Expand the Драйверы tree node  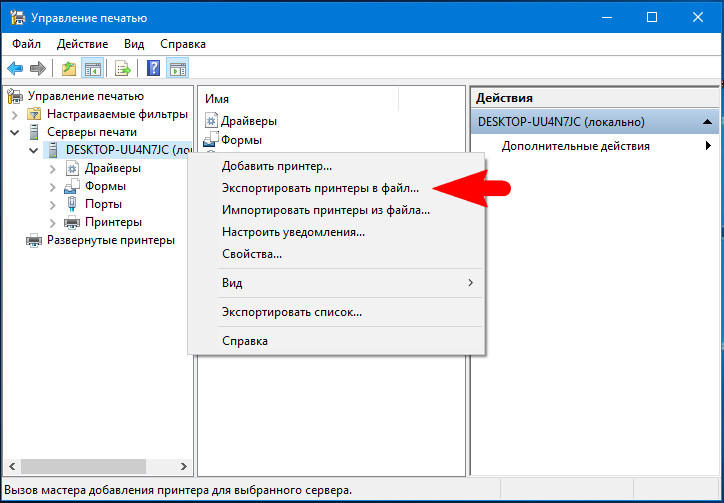[x=53, y=169]
